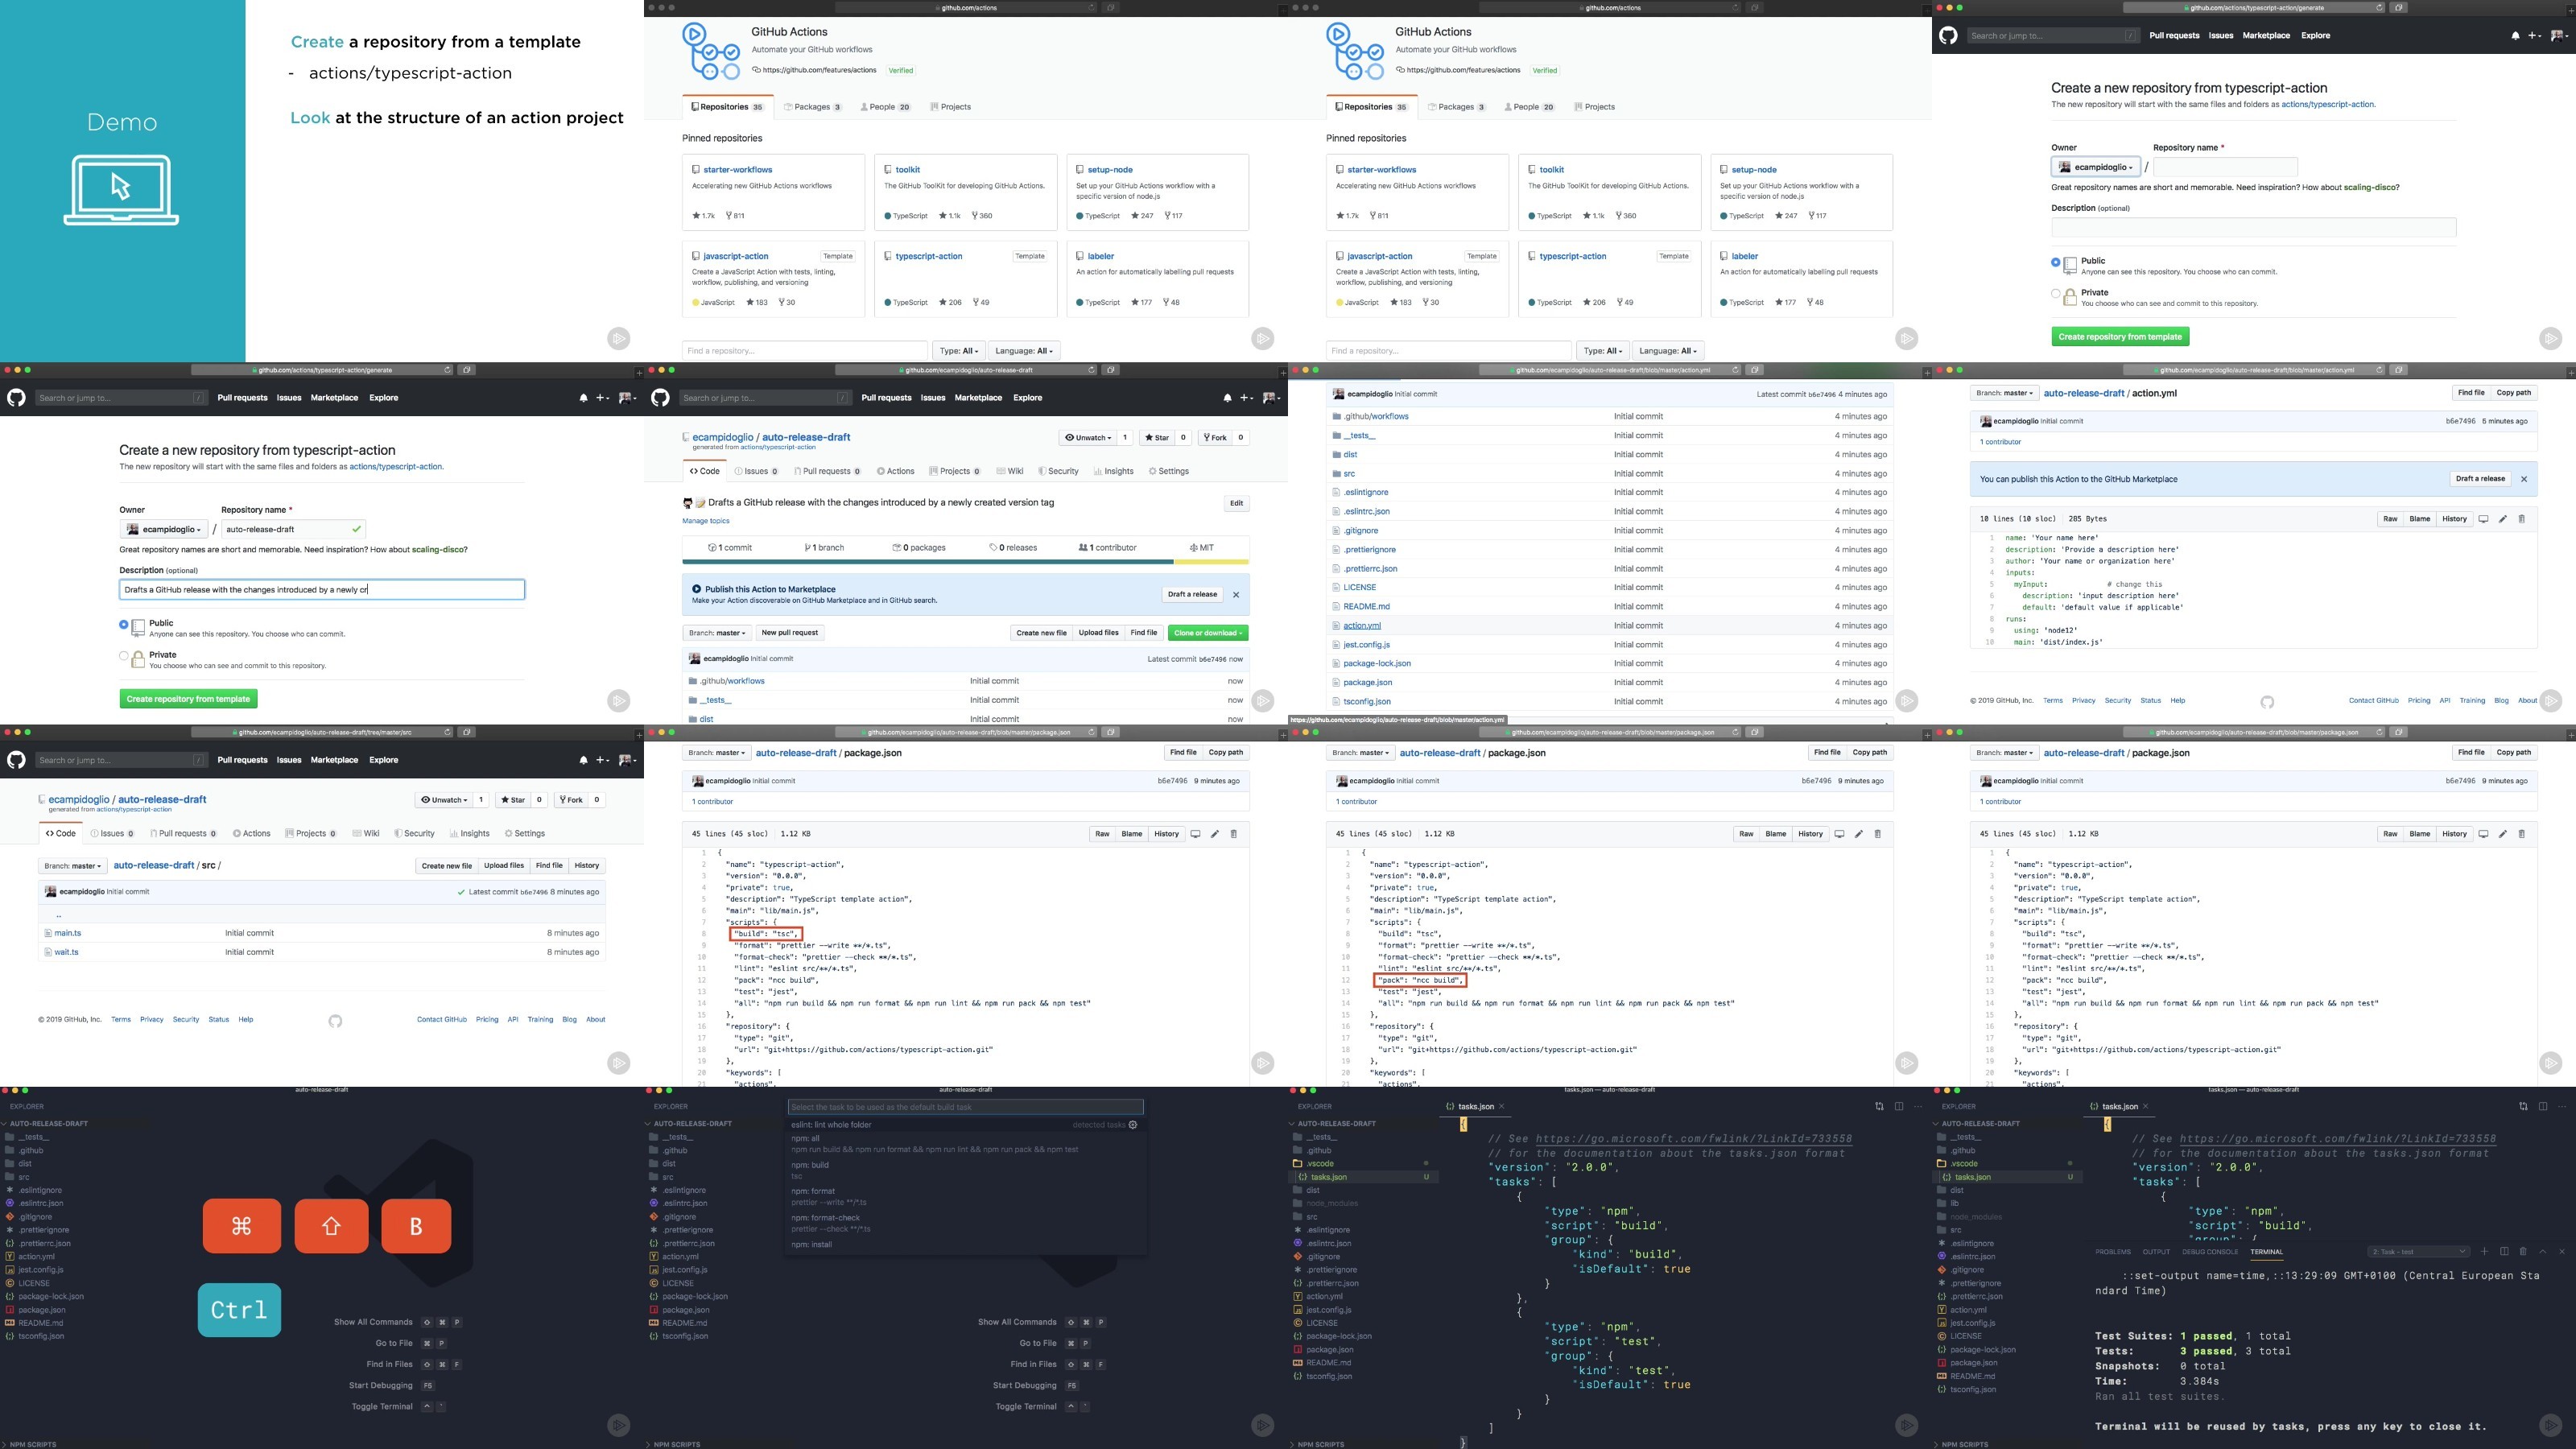Screen dimensions: 2576x1449
Task: Open avatar menu on the src folder page
Action: pyautogui.click(x=627, y=760)
